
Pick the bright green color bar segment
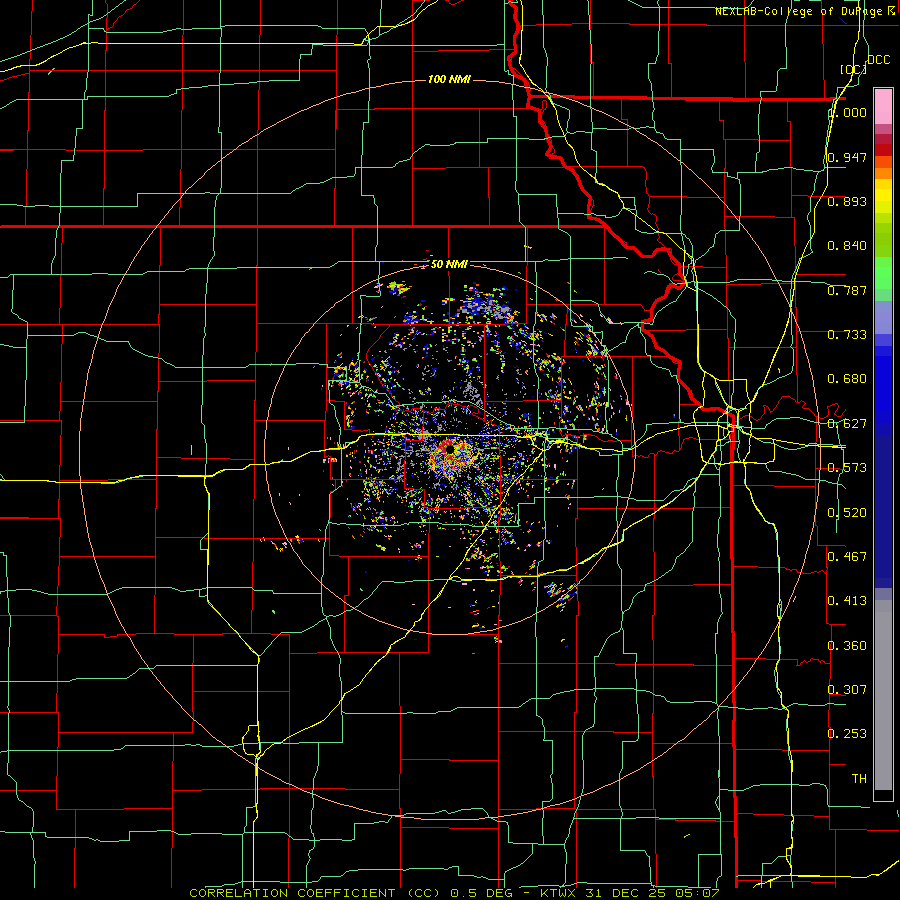883,273
